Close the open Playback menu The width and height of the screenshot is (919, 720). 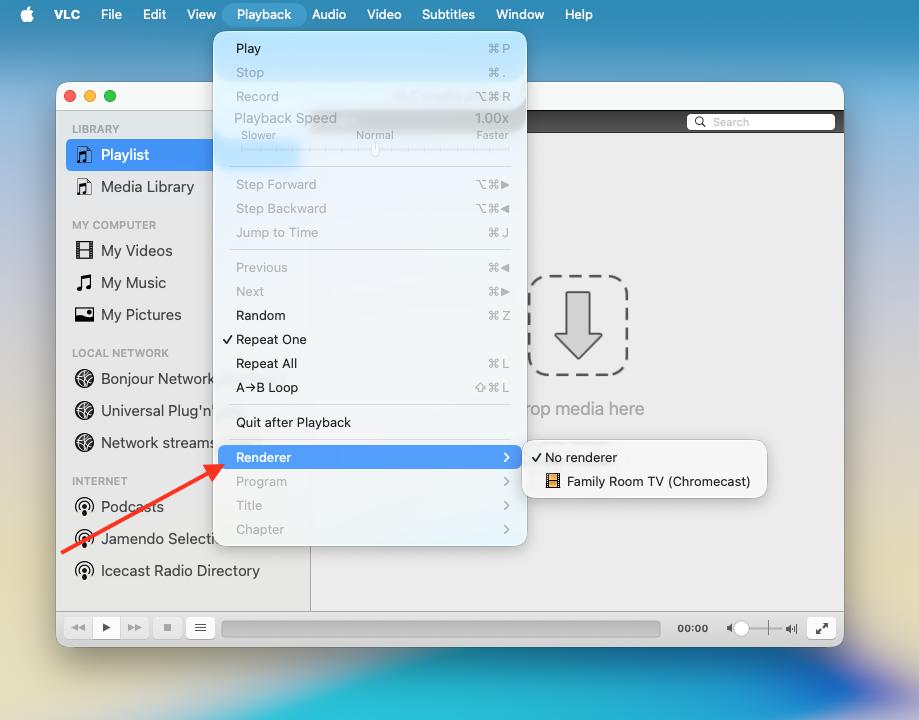point(264,14)
